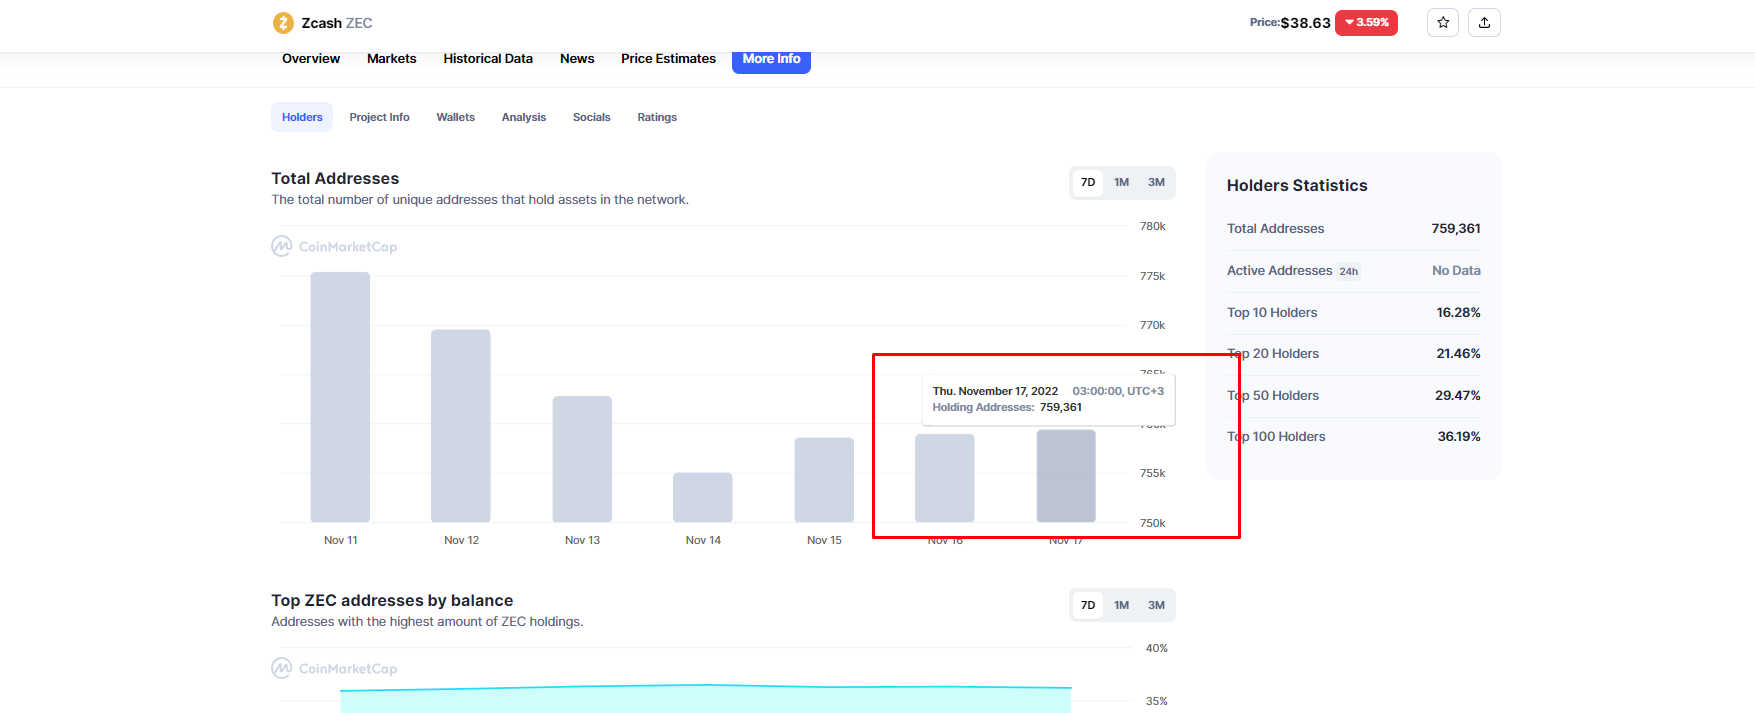Click the 759,361 total in Holders Statistics

[x=1456, y=228]
